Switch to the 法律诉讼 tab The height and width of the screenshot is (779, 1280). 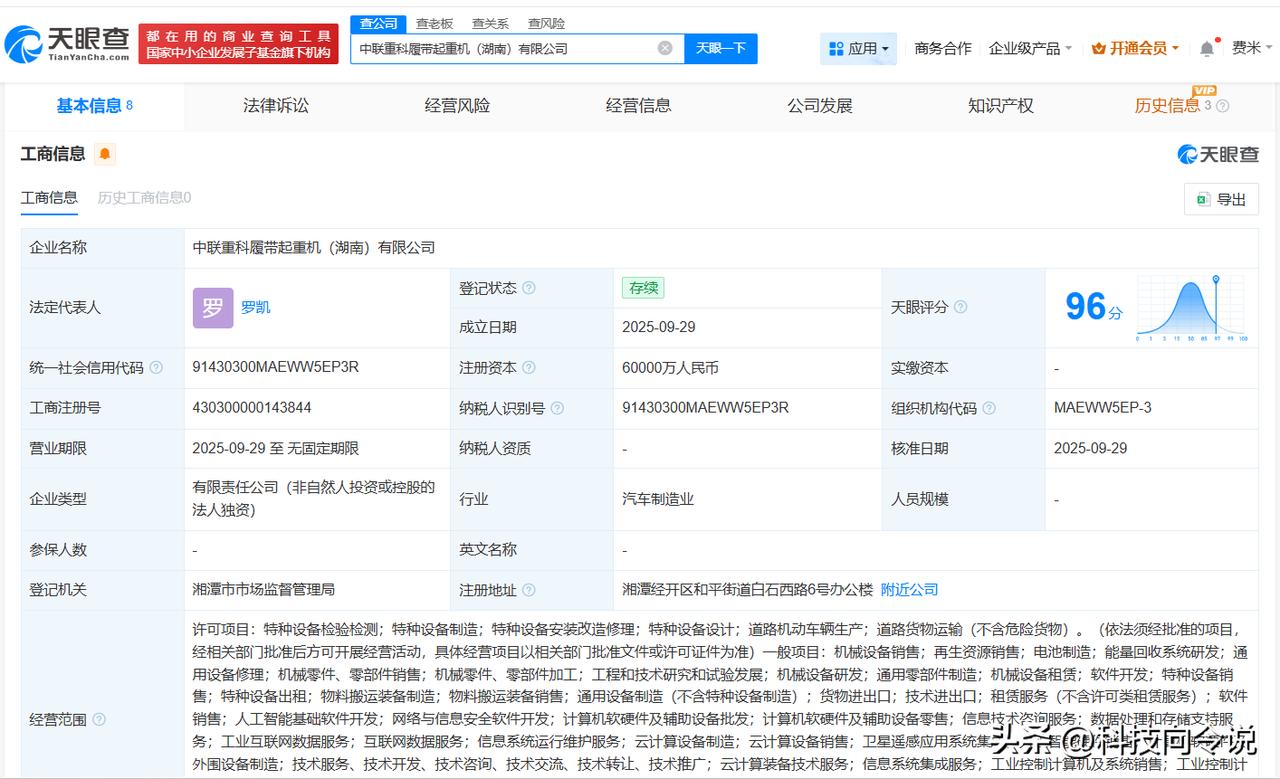coord(276,106)
